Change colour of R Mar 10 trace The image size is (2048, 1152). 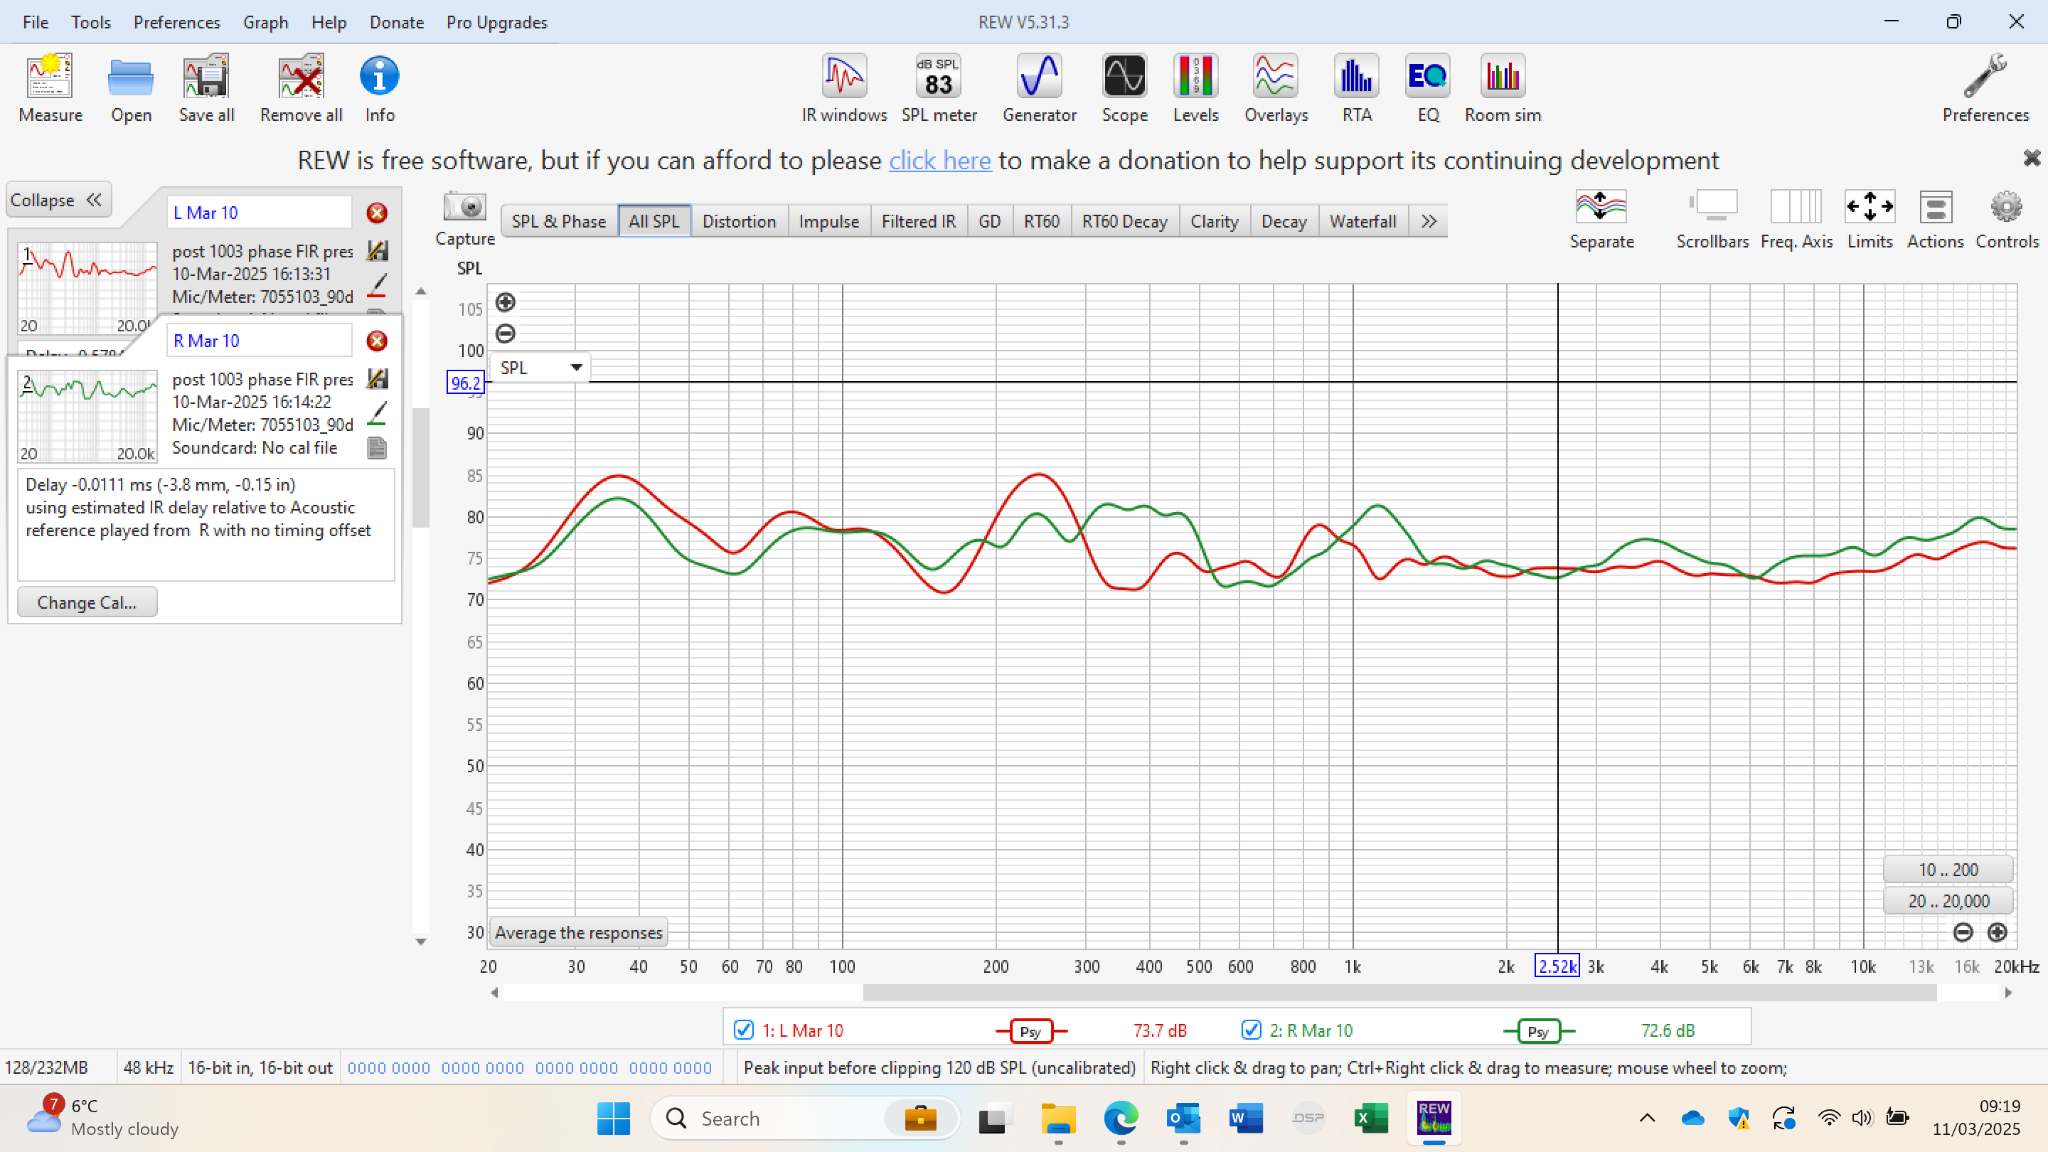click(x=377, y=413)
